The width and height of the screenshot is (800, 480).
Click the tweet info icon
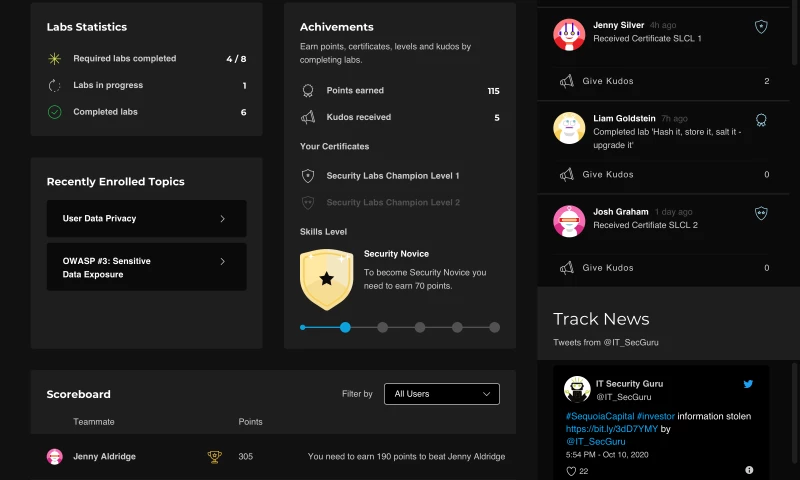(749, 470)
